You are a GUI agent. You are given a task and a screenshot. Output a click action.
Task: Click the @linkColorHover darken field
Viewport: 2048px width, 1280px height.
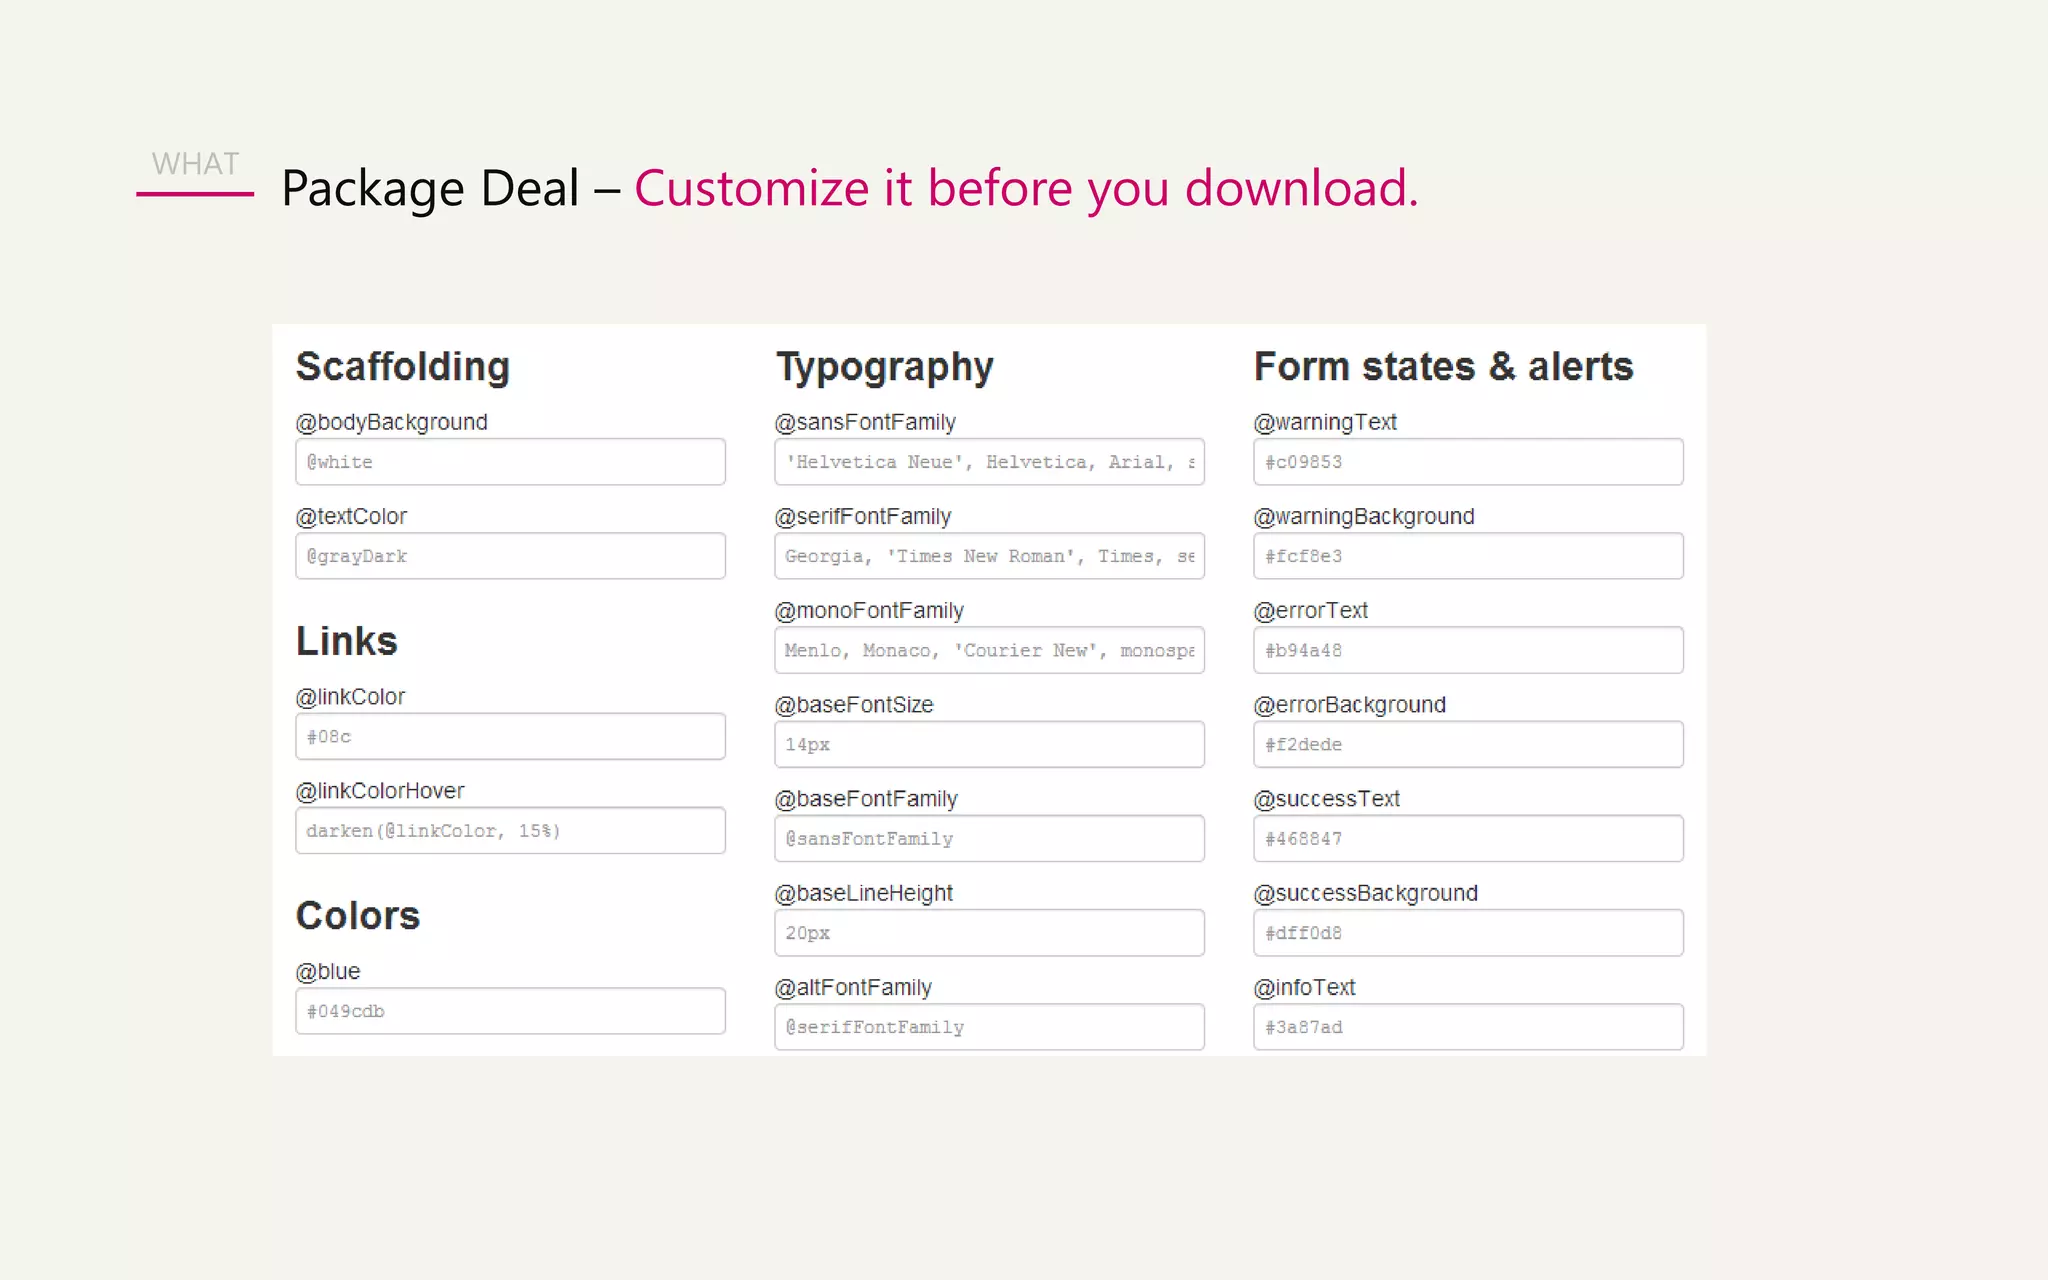[510, 831]
